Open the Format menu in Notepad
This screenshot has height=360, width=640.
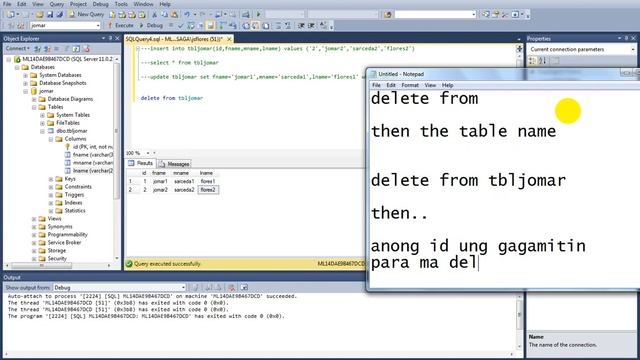pos(410,85)
